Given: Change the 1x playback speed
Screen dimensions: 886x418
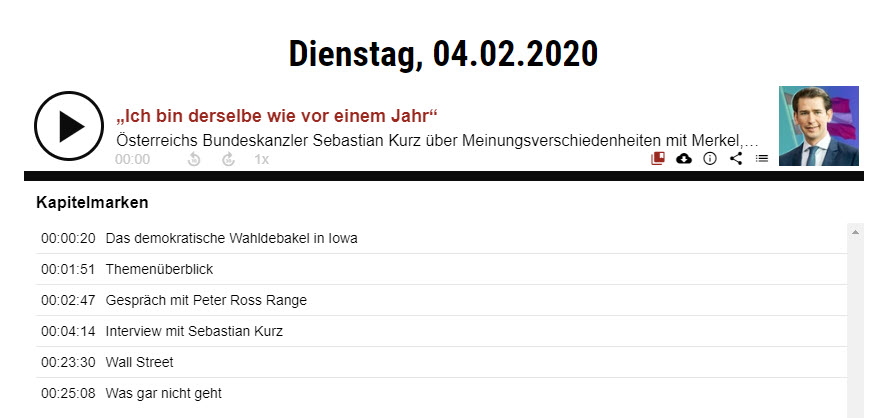Looking at the screenshot, I should 261,159.
